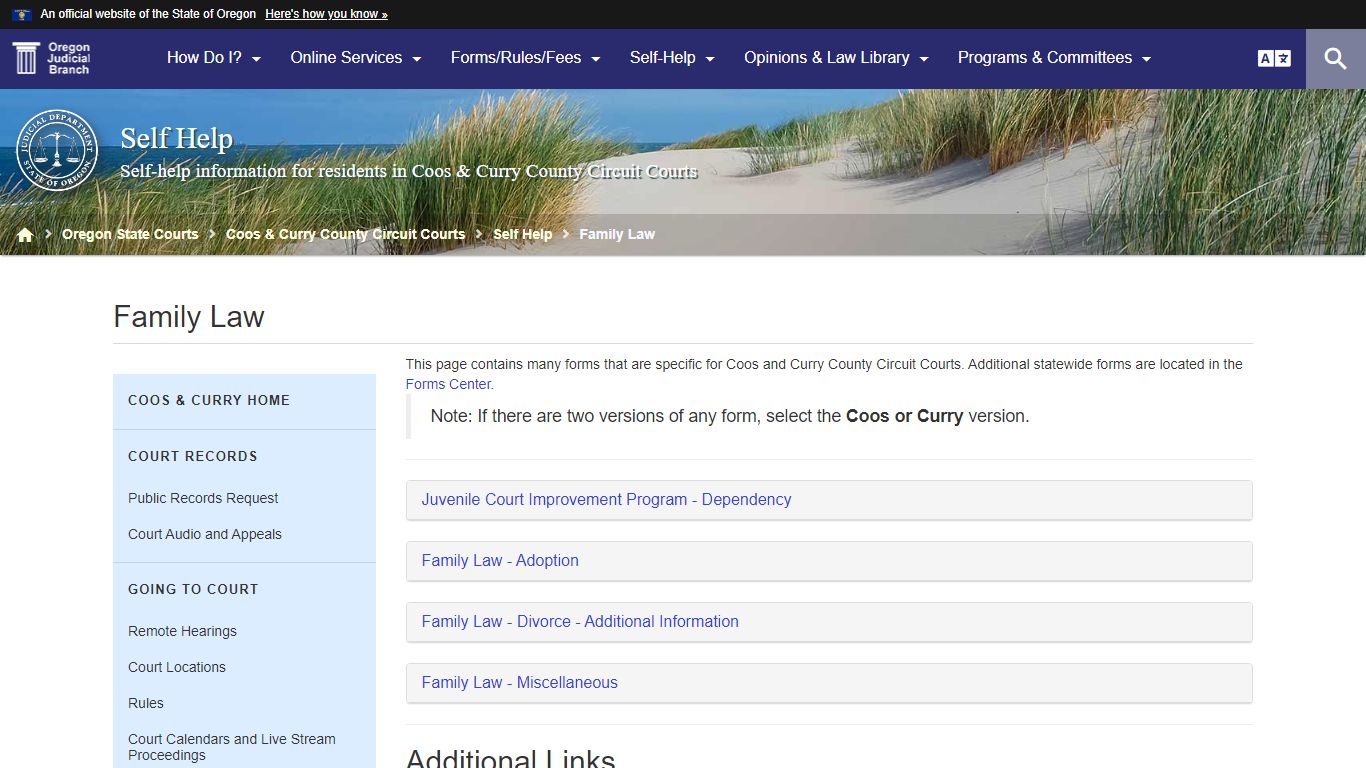Image resolution: width=1366 pixels, height=768 pixels.
Task: Open Court Audio and Appeals link
Action: click(205, 534)
